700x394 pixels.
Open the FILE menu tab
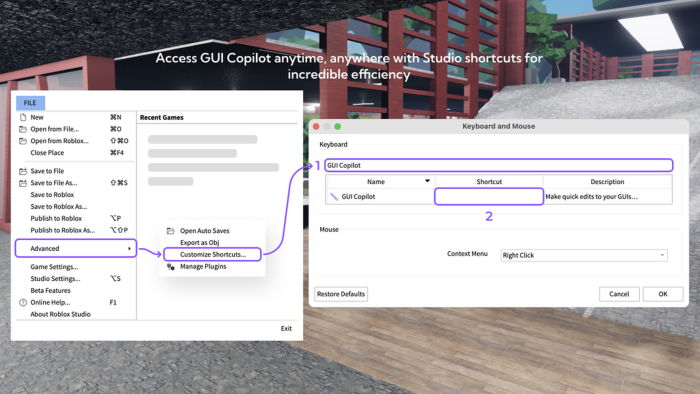30,103
